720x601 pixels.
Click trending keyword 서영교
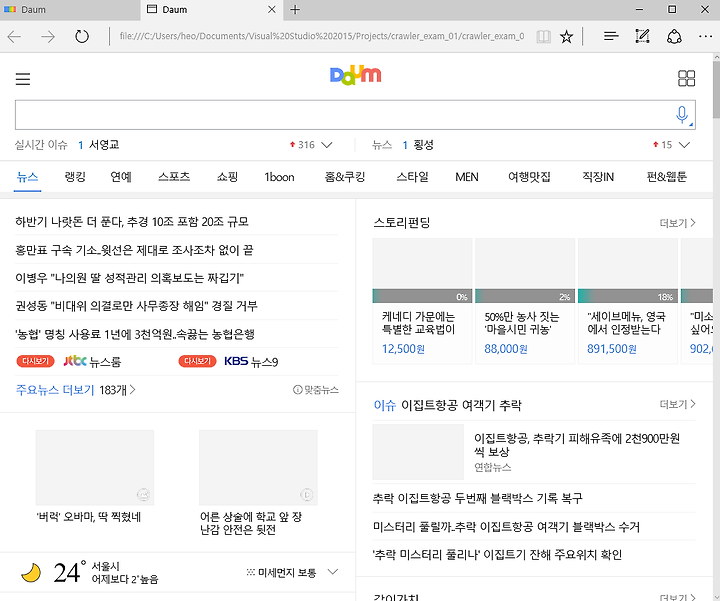(104, 145)
